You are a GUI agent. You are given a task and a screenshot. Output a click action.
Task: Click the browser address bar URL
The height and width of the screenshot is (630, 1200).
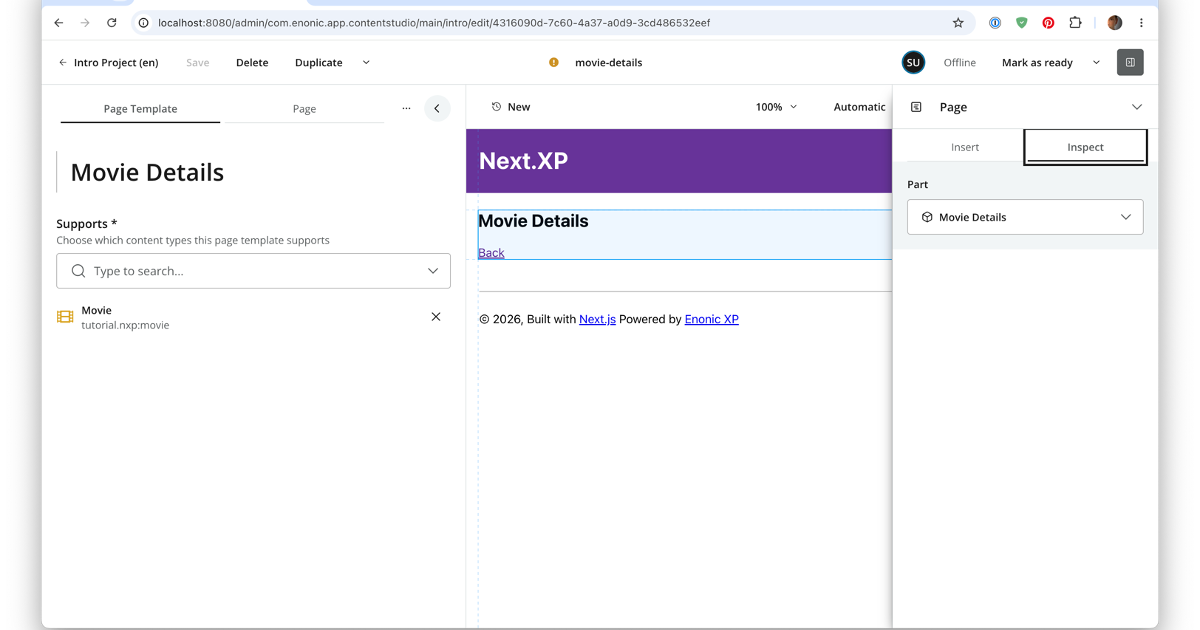(x=434, y=22)
